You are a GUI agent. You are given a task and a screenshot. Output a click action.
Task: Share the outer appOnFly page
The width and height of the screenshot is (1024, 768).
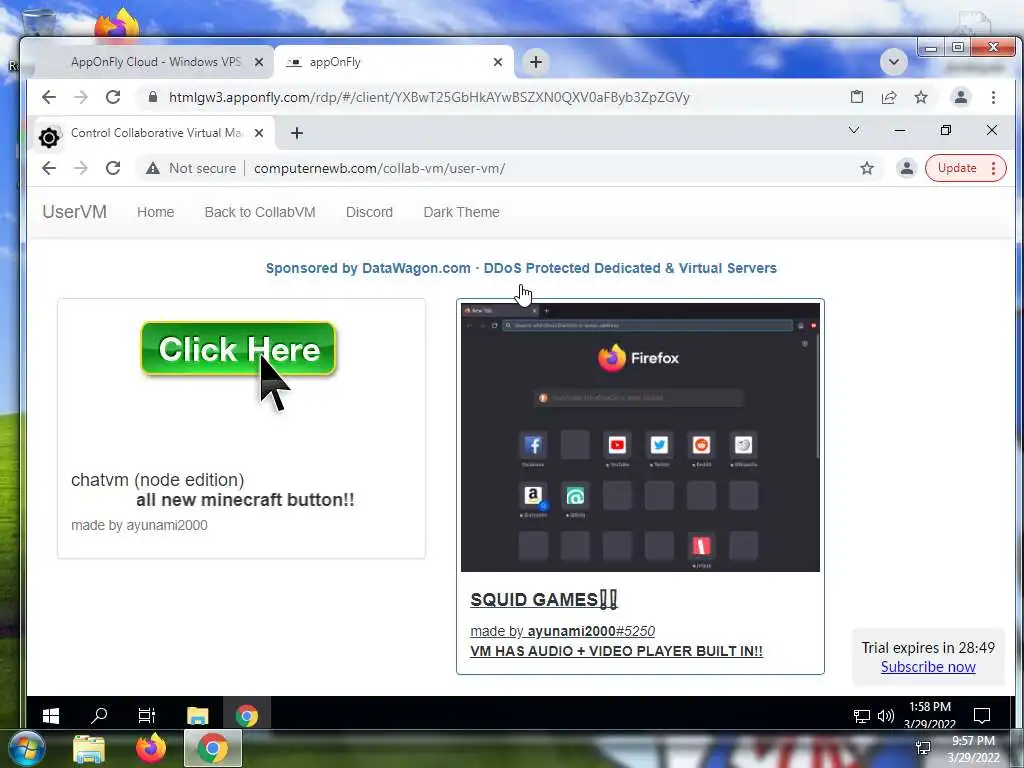(x=889, y=97)
